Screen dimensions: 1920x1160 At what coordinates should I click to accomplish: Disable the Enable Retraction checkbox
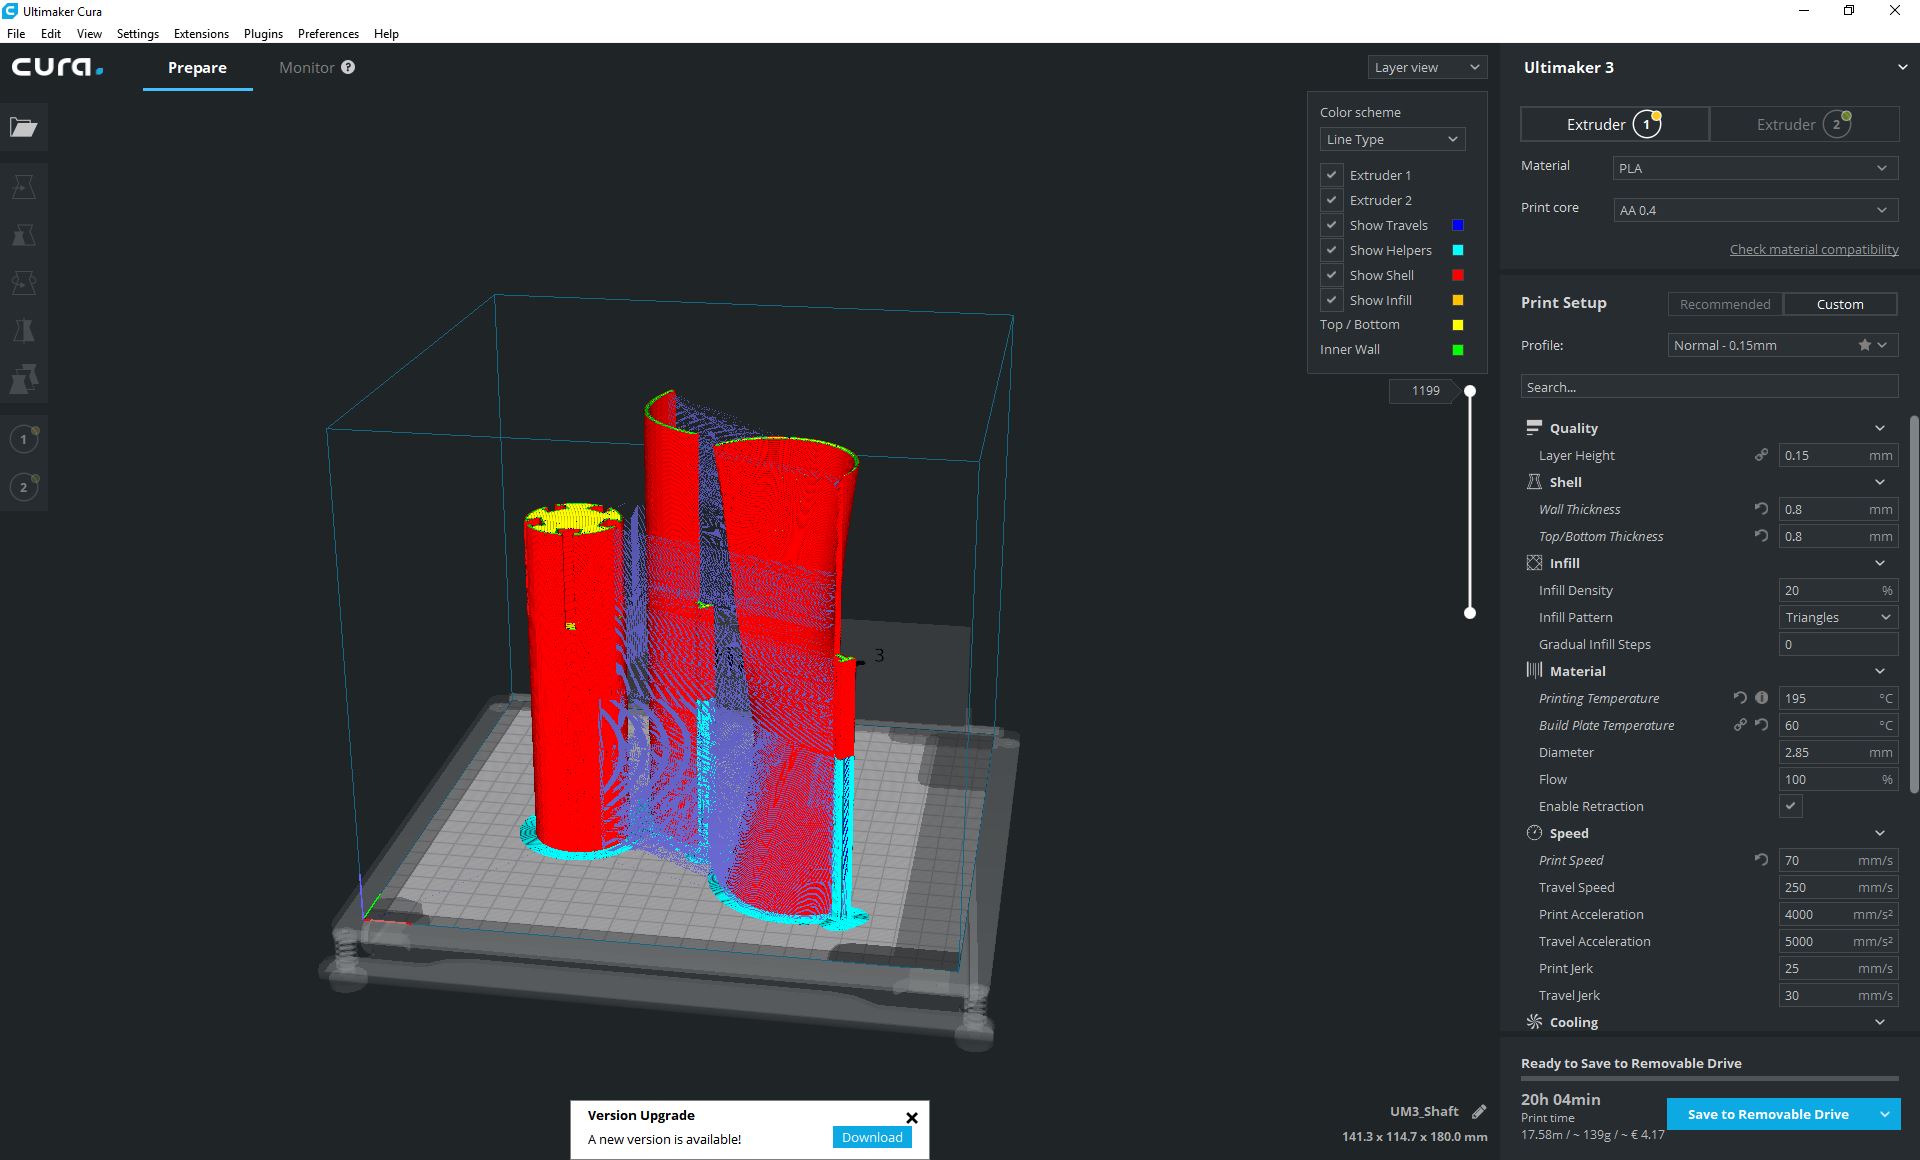[x=1790, y=806]
